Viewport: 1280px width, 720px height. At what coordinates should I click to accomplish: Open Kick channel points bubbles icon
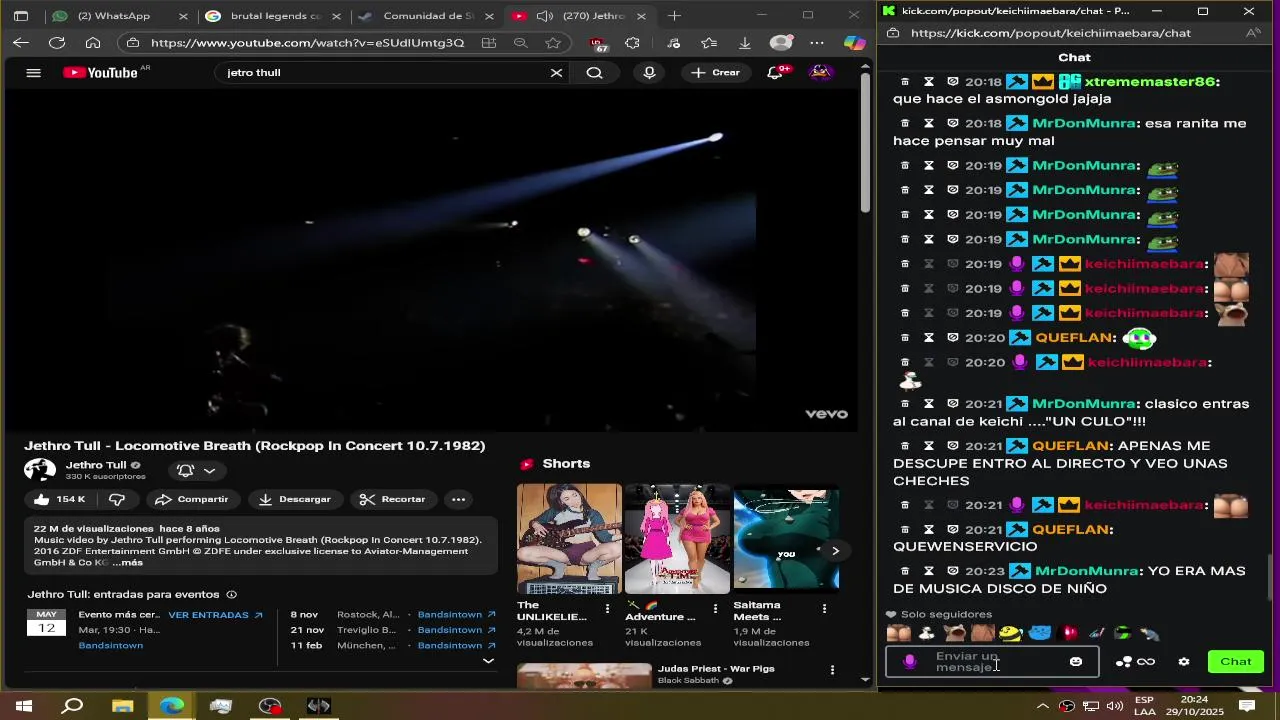coord(1124,662)
